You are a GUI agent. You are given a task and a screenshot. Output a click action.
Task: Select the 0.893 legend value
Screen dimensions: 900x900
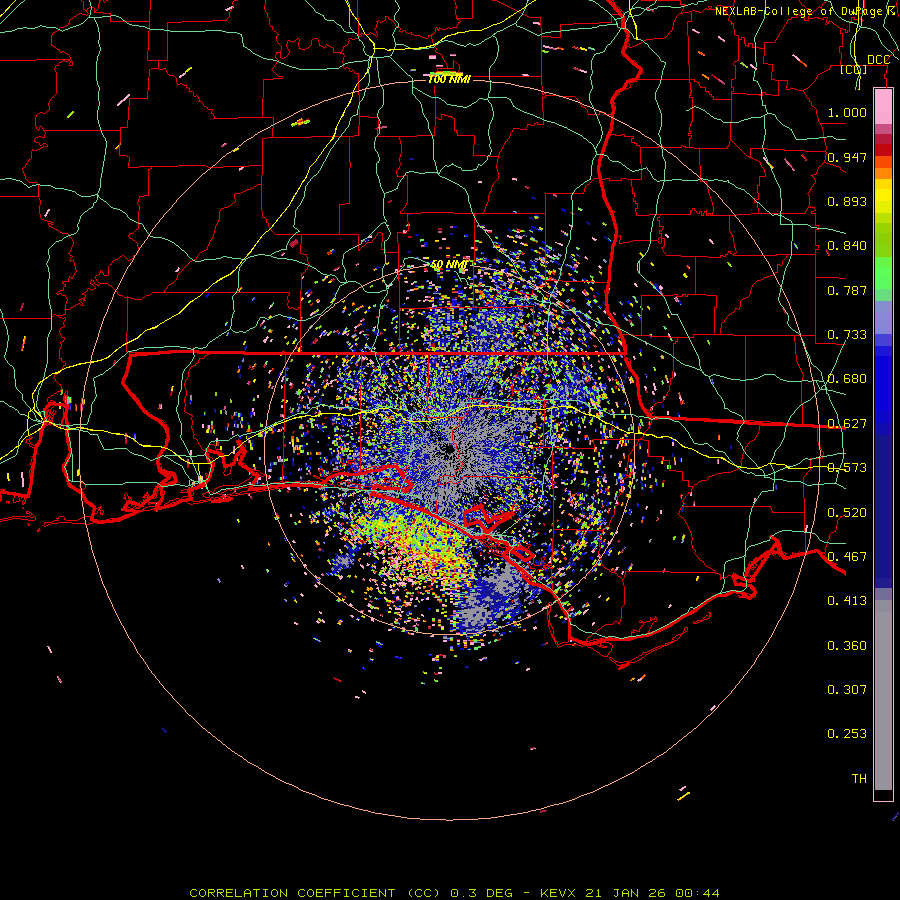point(847,201)
